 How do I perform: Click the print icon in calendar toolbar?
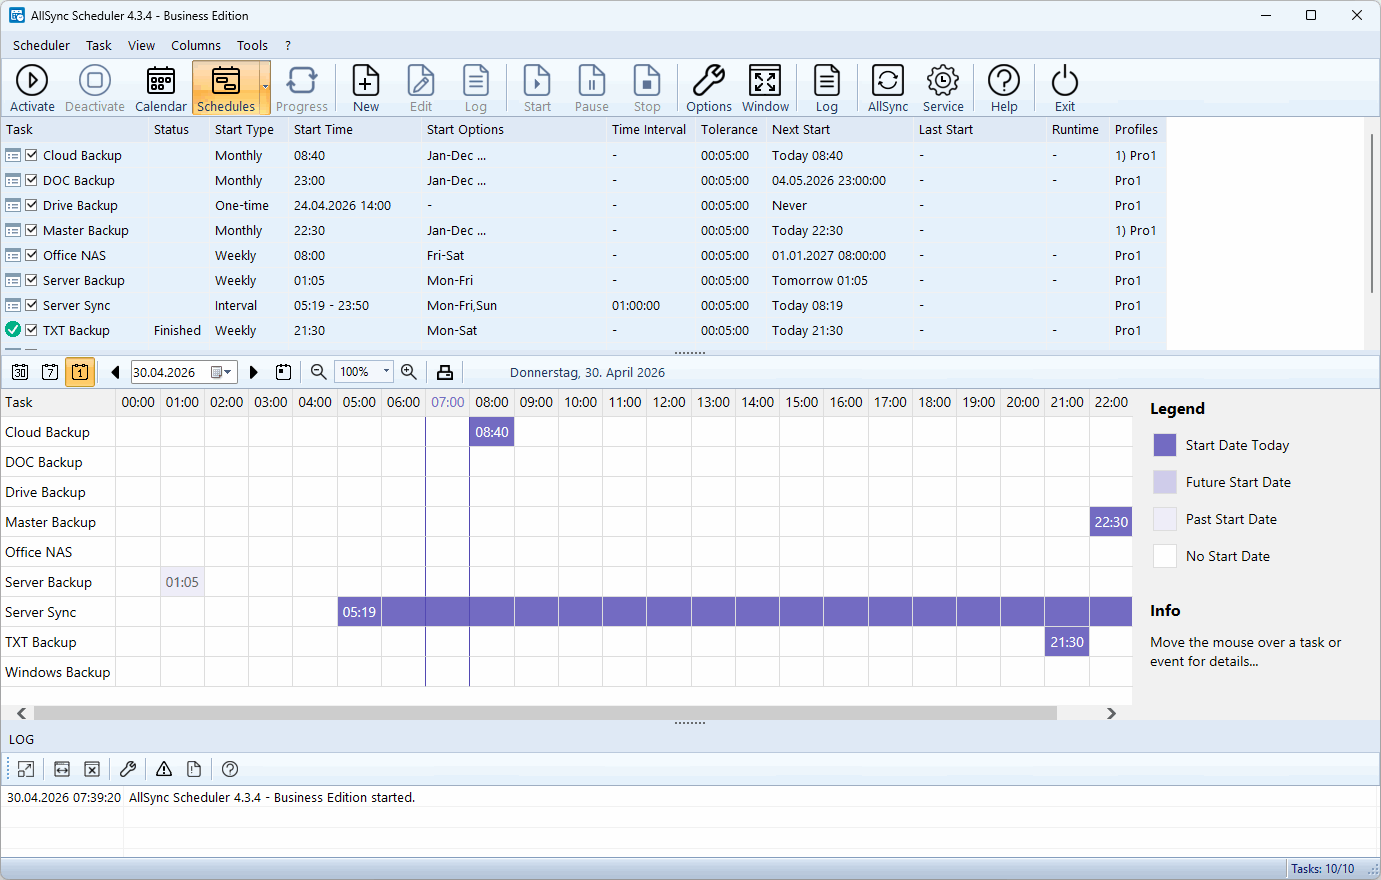click(x=445, y=372)
